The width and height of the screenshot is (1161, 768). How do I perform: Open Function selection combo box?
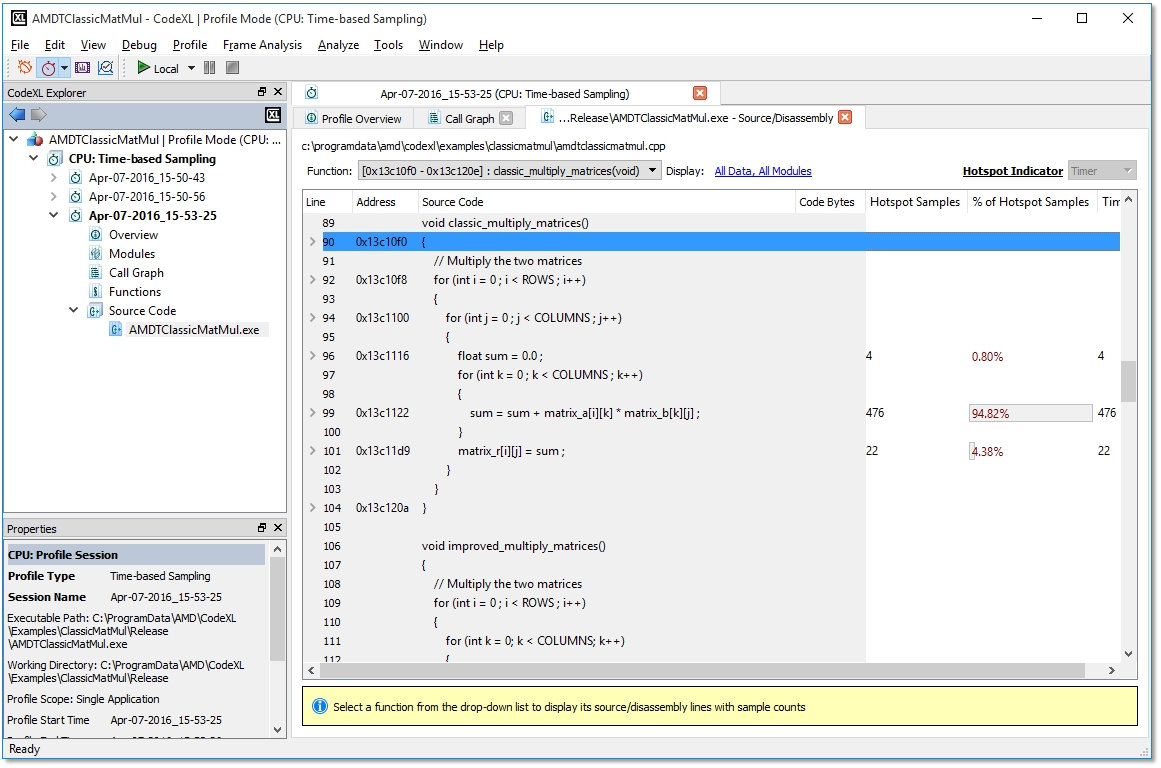click(x=509, y=171)
